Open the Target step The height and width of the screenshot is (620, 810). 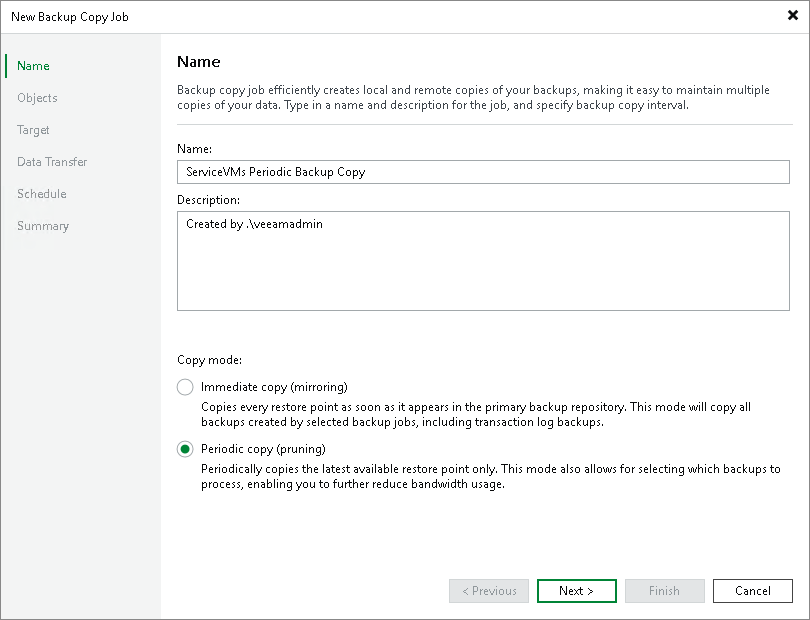coord(33,130)
